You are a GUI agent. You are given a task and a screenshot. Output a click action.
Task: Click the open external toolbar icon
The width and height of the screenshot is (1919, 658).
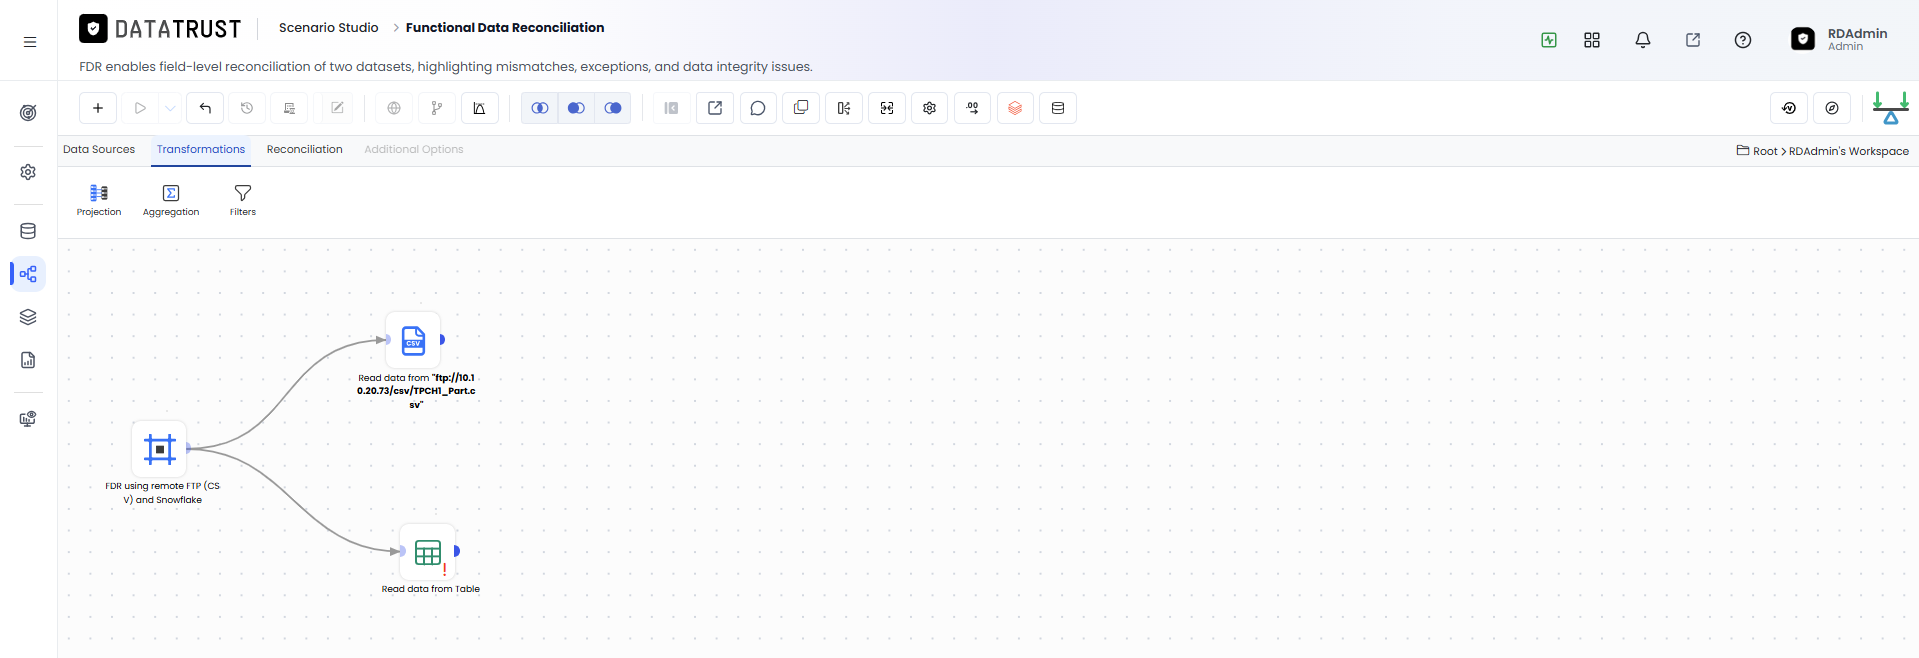coord(715,108)
